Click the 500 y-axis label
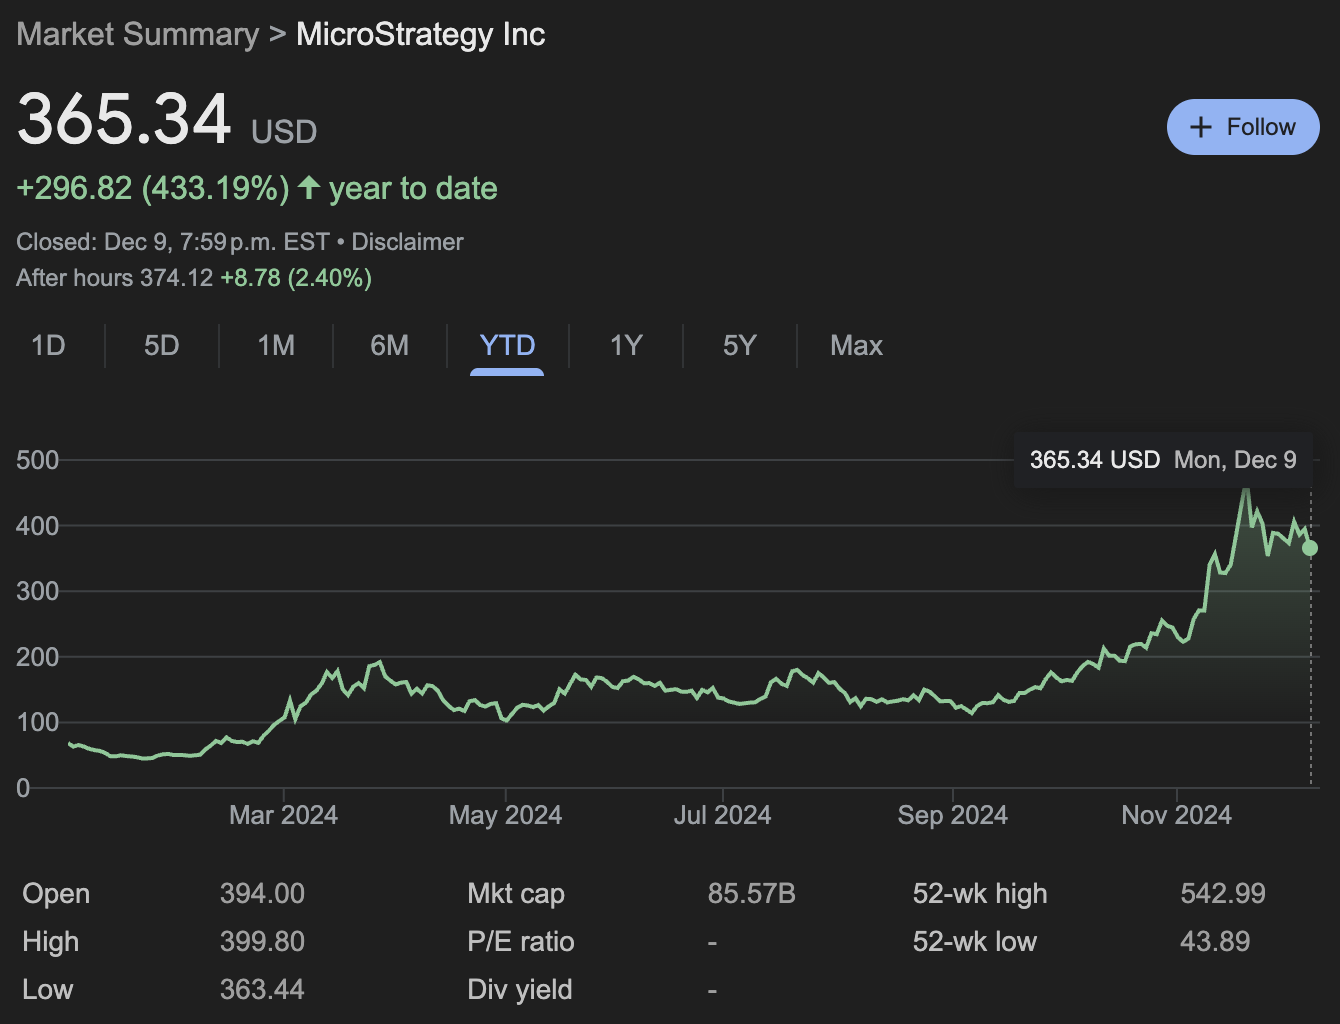Viewport: 1340px width, 1024px height. pyautogui.click(x=38, y=460)
